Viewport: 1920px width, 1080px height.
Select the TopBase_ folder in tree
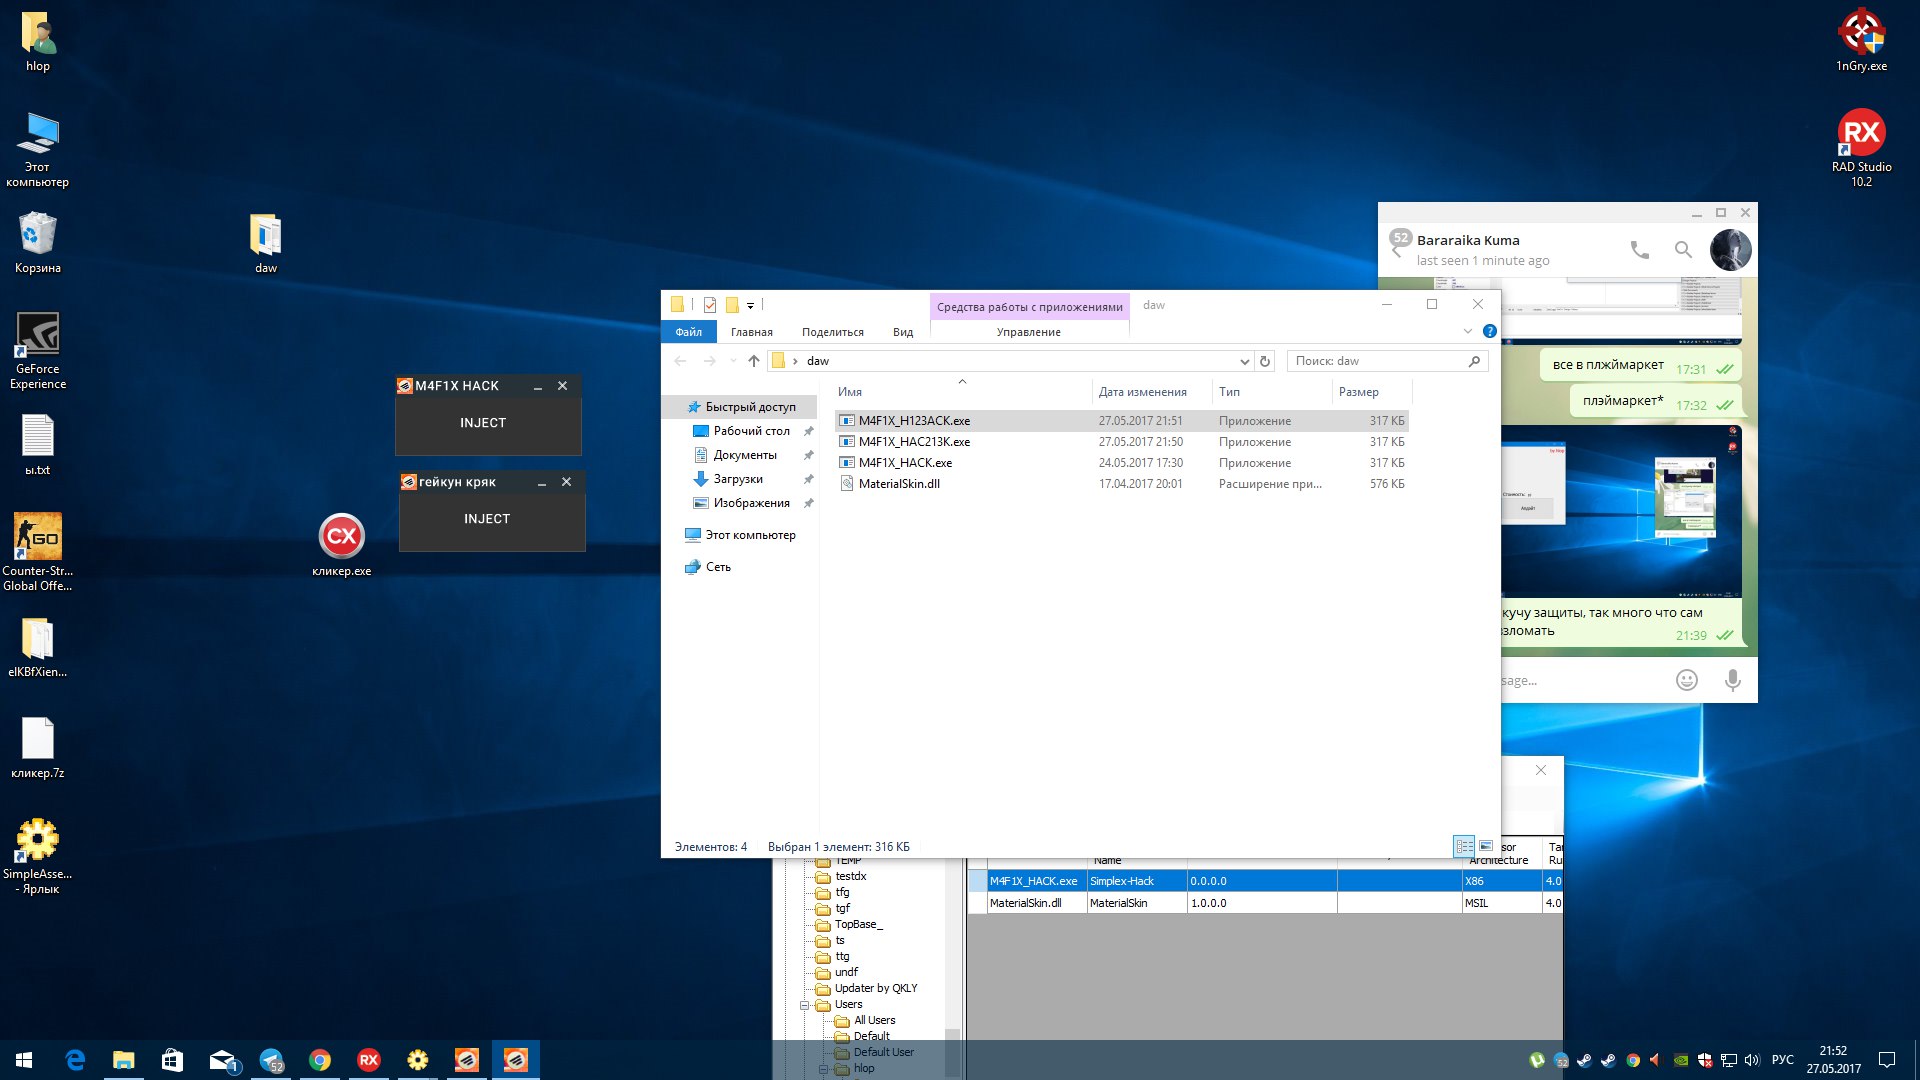858,924
